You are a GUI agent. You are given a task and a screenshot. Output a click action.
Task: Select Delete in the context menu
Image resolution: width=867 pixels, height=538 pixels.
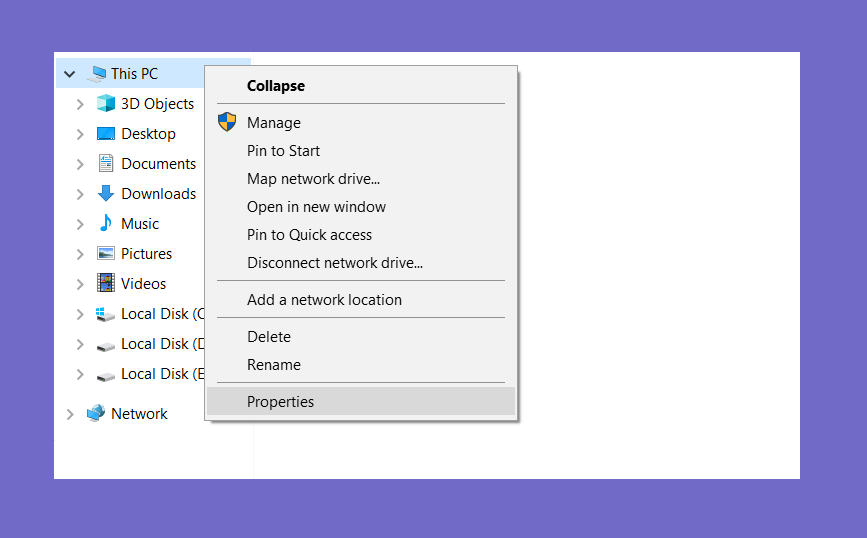361,337
